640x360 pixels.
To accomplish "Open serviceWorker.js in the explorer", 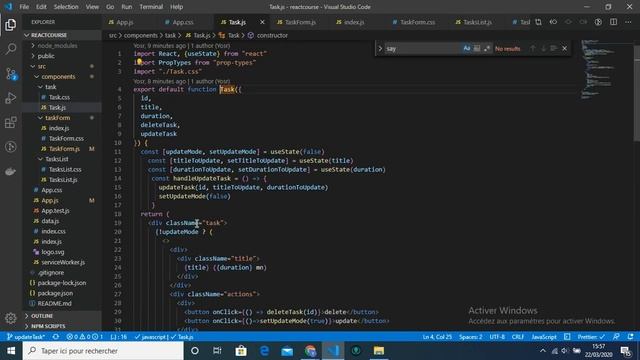I will [x=63, y=262].
